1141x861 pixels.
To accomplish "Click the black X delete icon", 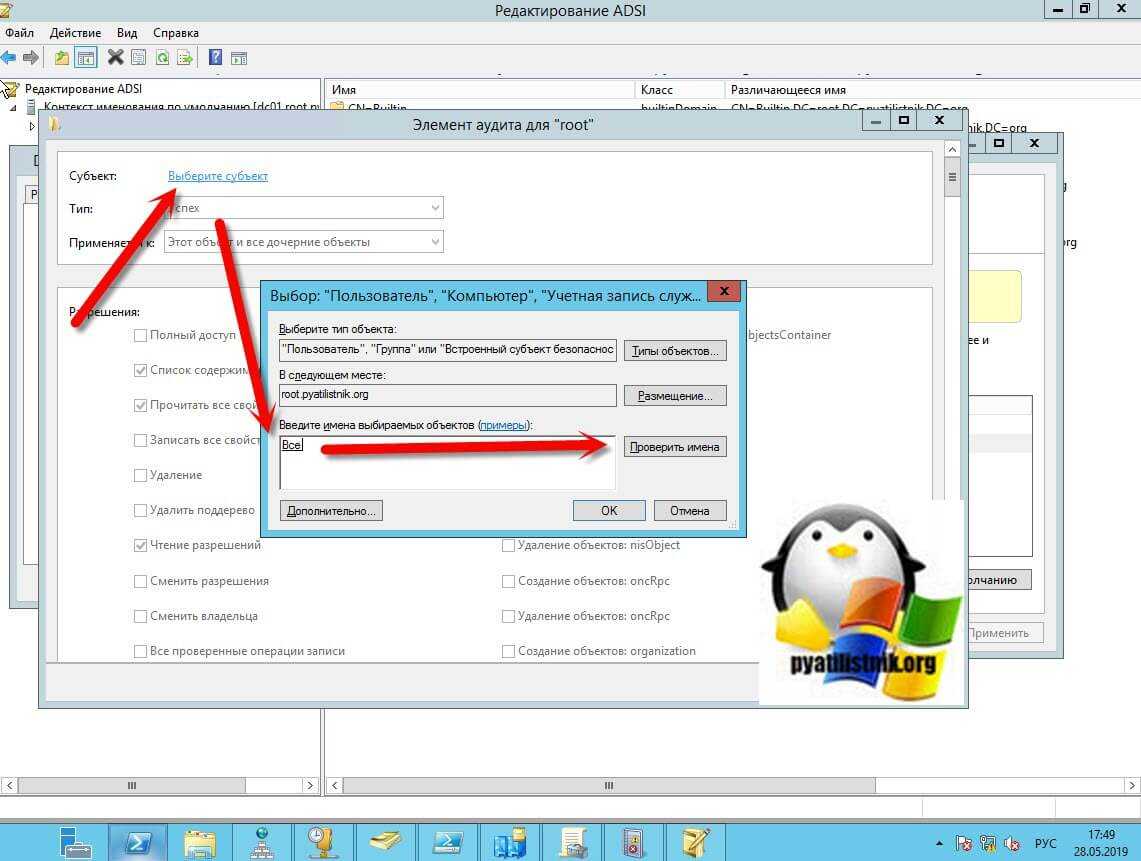I will [x=115, y=58].
